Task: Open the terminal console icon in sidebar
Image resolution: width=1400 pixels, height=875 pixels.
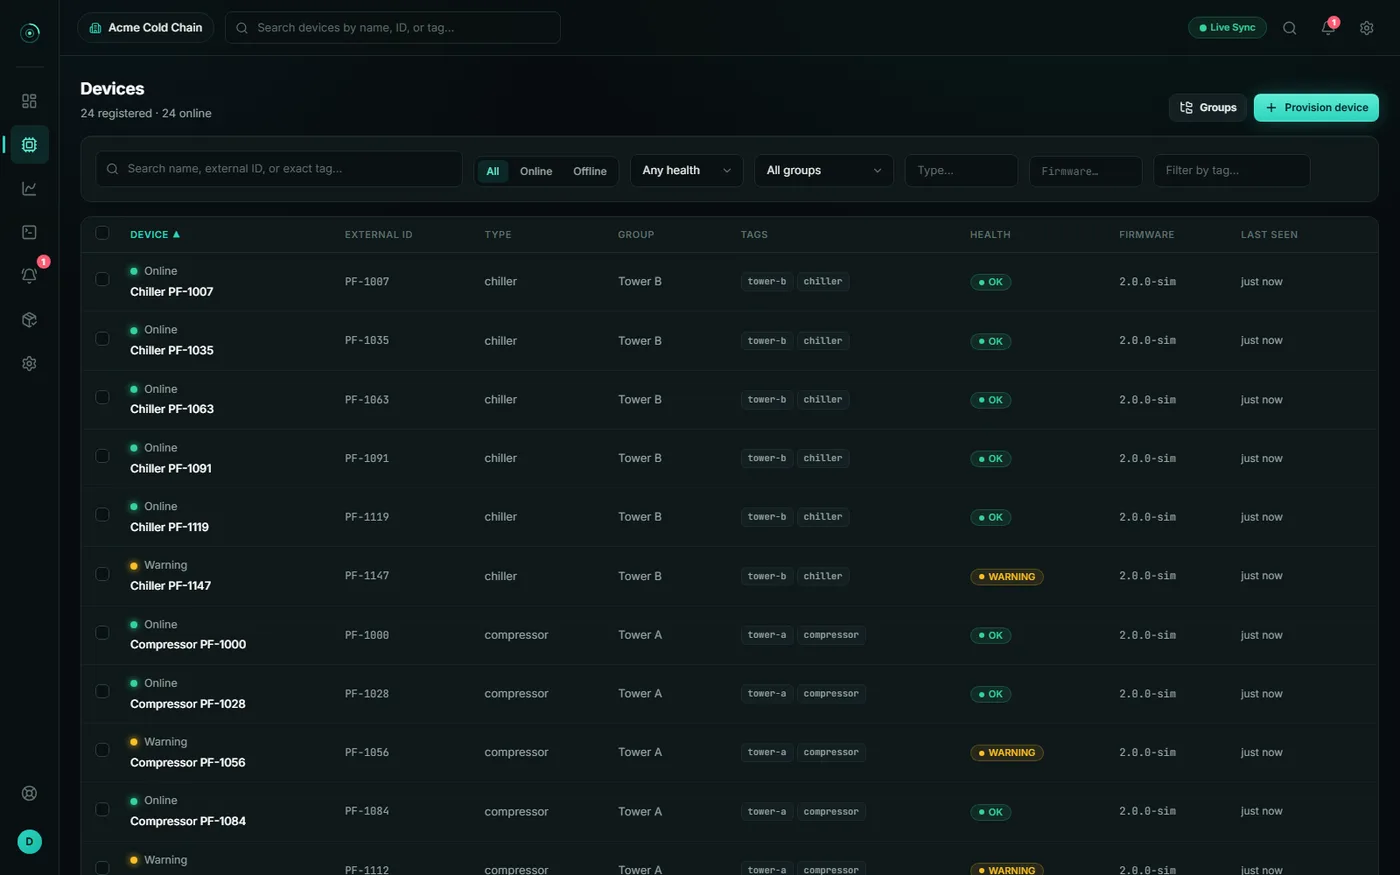Action: pyautogui.click(x=29, y=232)
